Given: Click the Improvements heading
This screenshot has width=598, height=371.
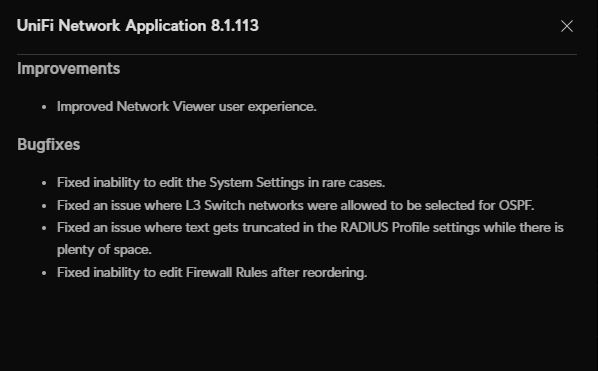Looking at the screenshot, I should [69, 69].
